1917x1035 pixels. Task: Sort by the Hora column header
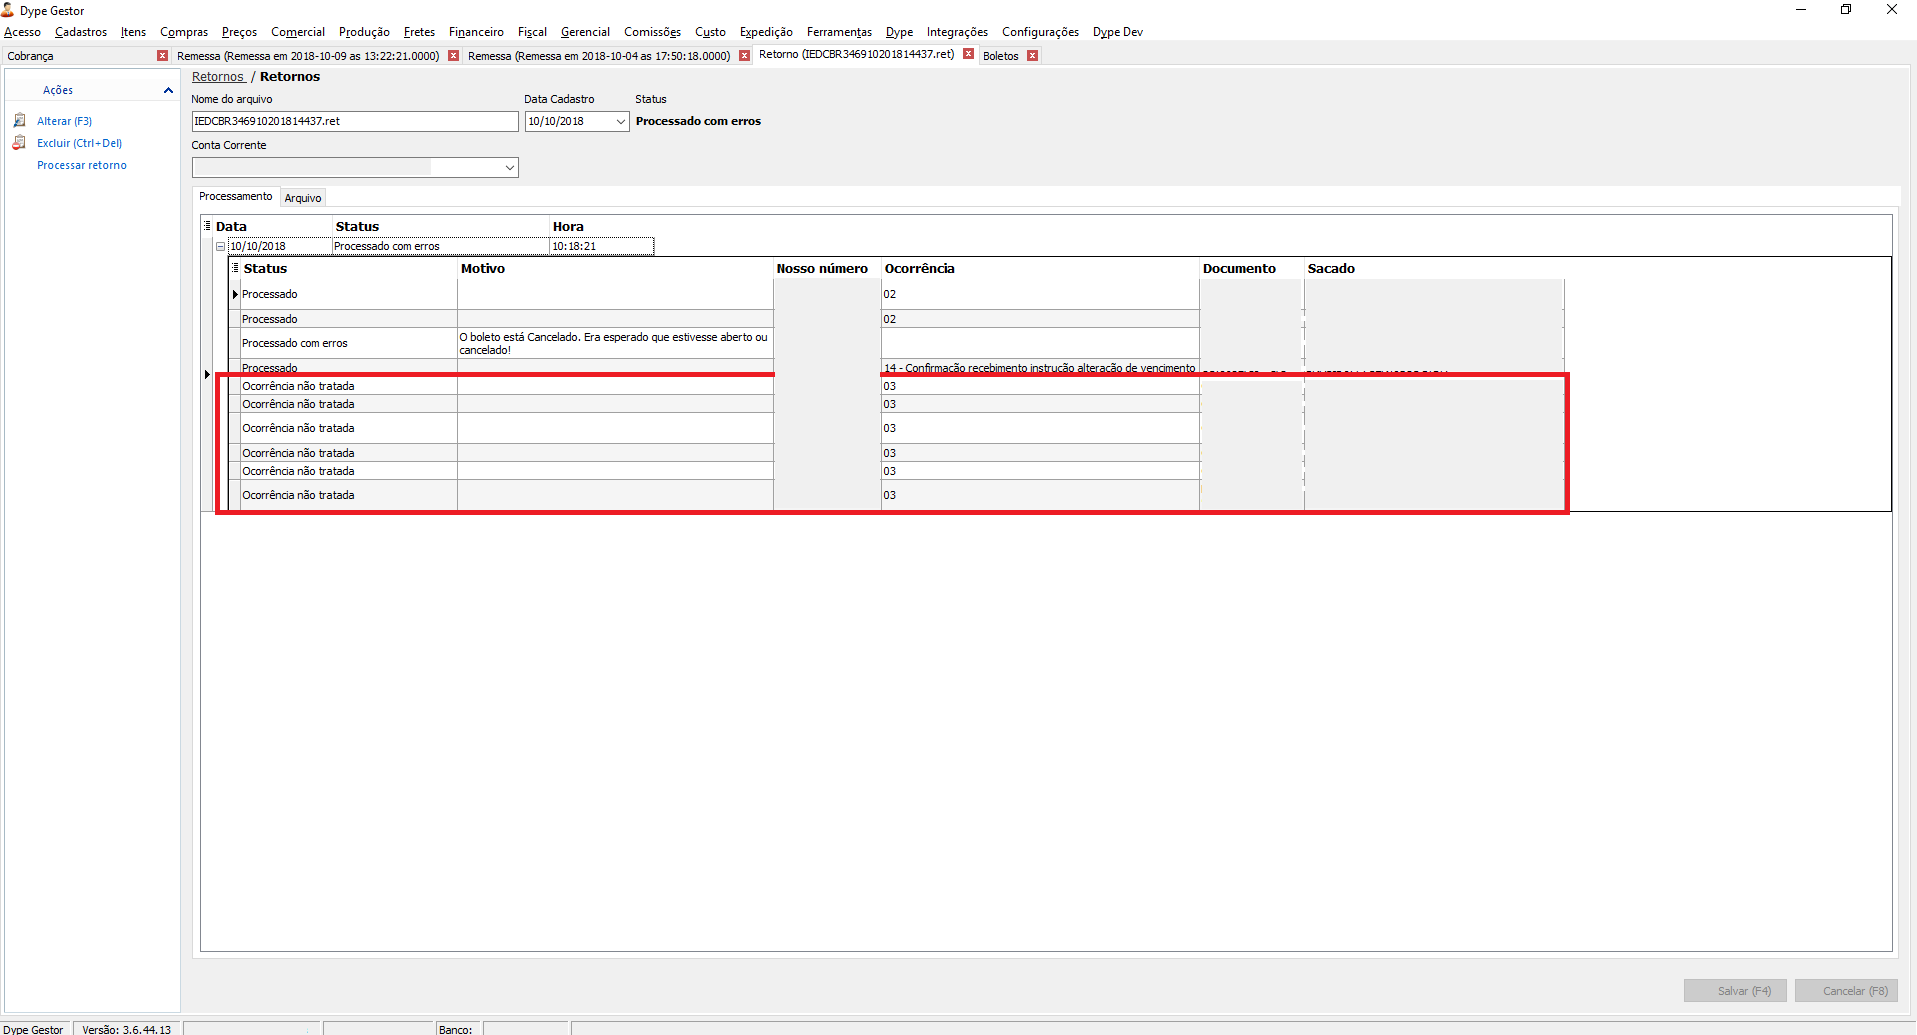pos(602,227)
